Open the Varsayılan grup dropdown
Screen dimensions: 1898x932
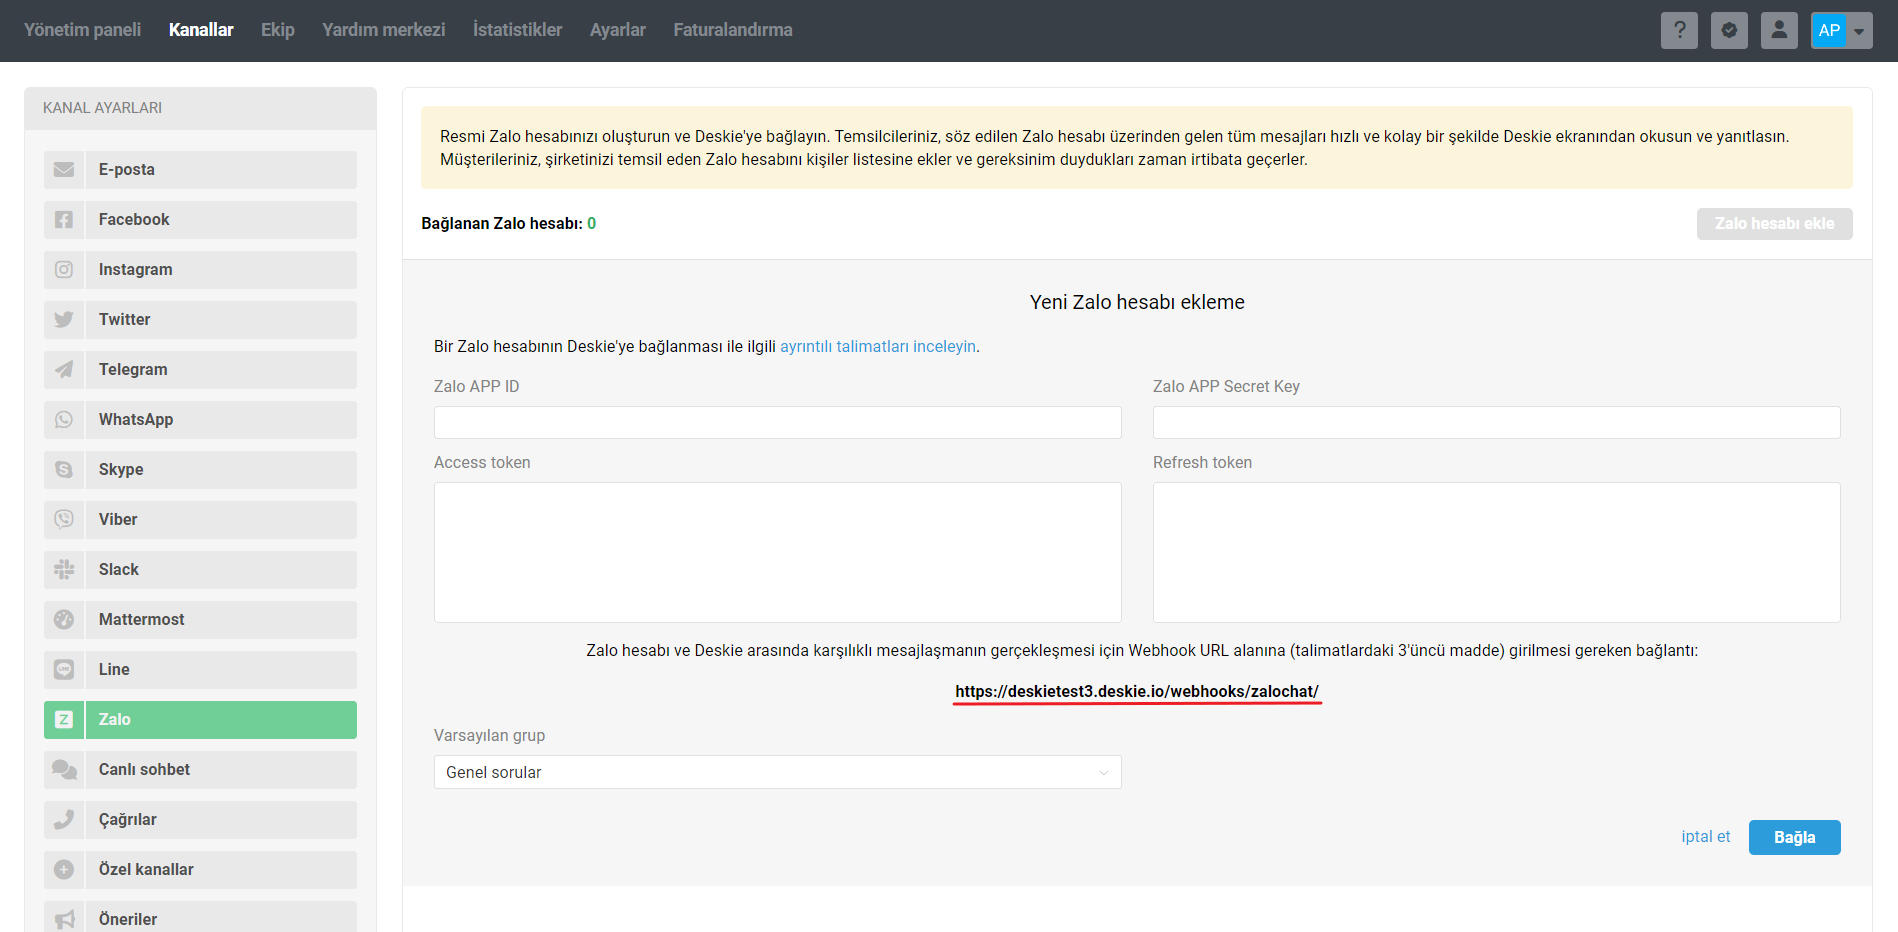coord(777,772)
